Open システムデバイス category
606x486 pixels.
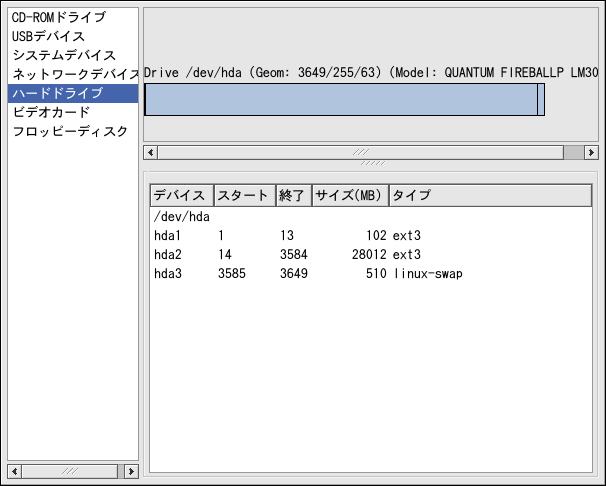(x=63, y=56)
